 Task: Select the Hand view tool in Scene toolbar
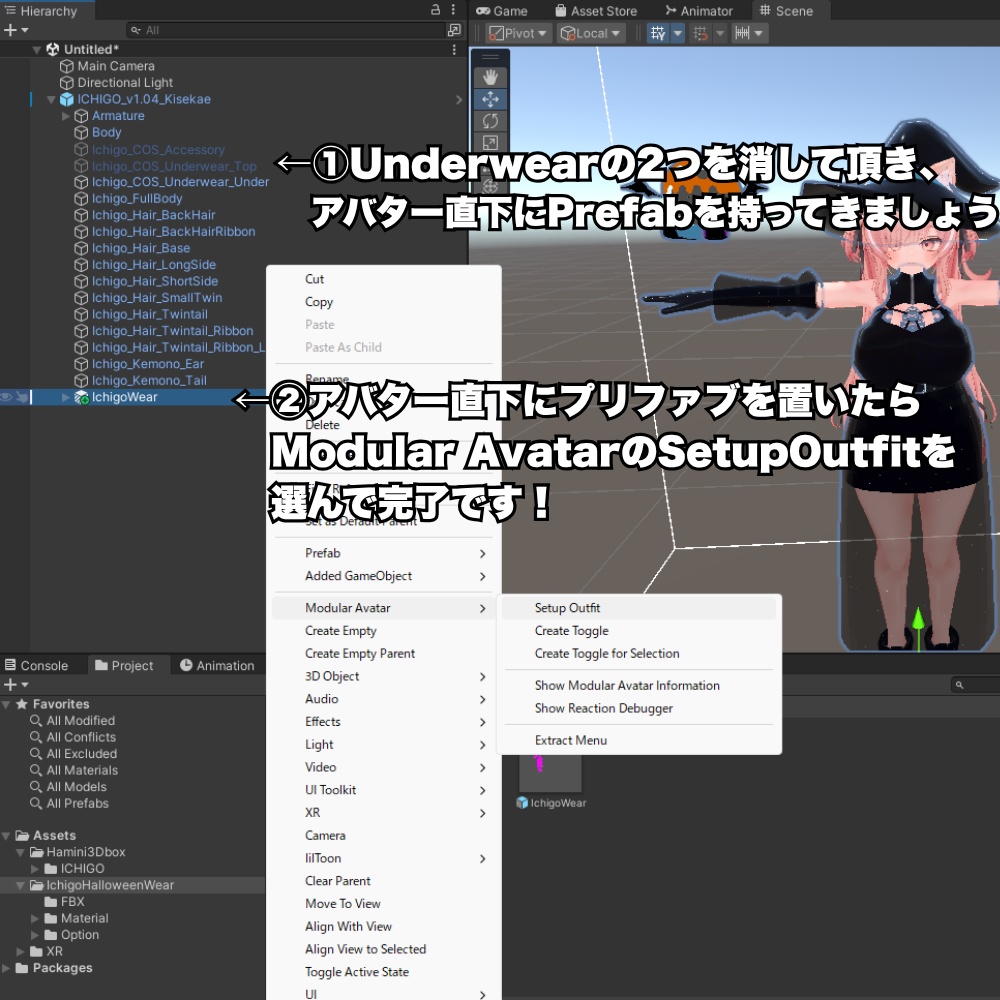coord(490,75)
